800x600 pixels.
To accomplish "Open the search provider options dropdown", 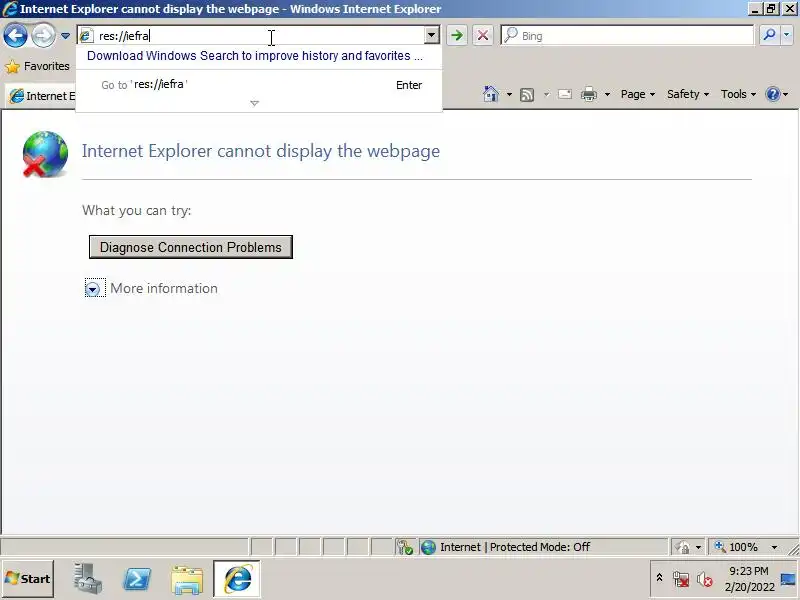I will pos(787,35).
